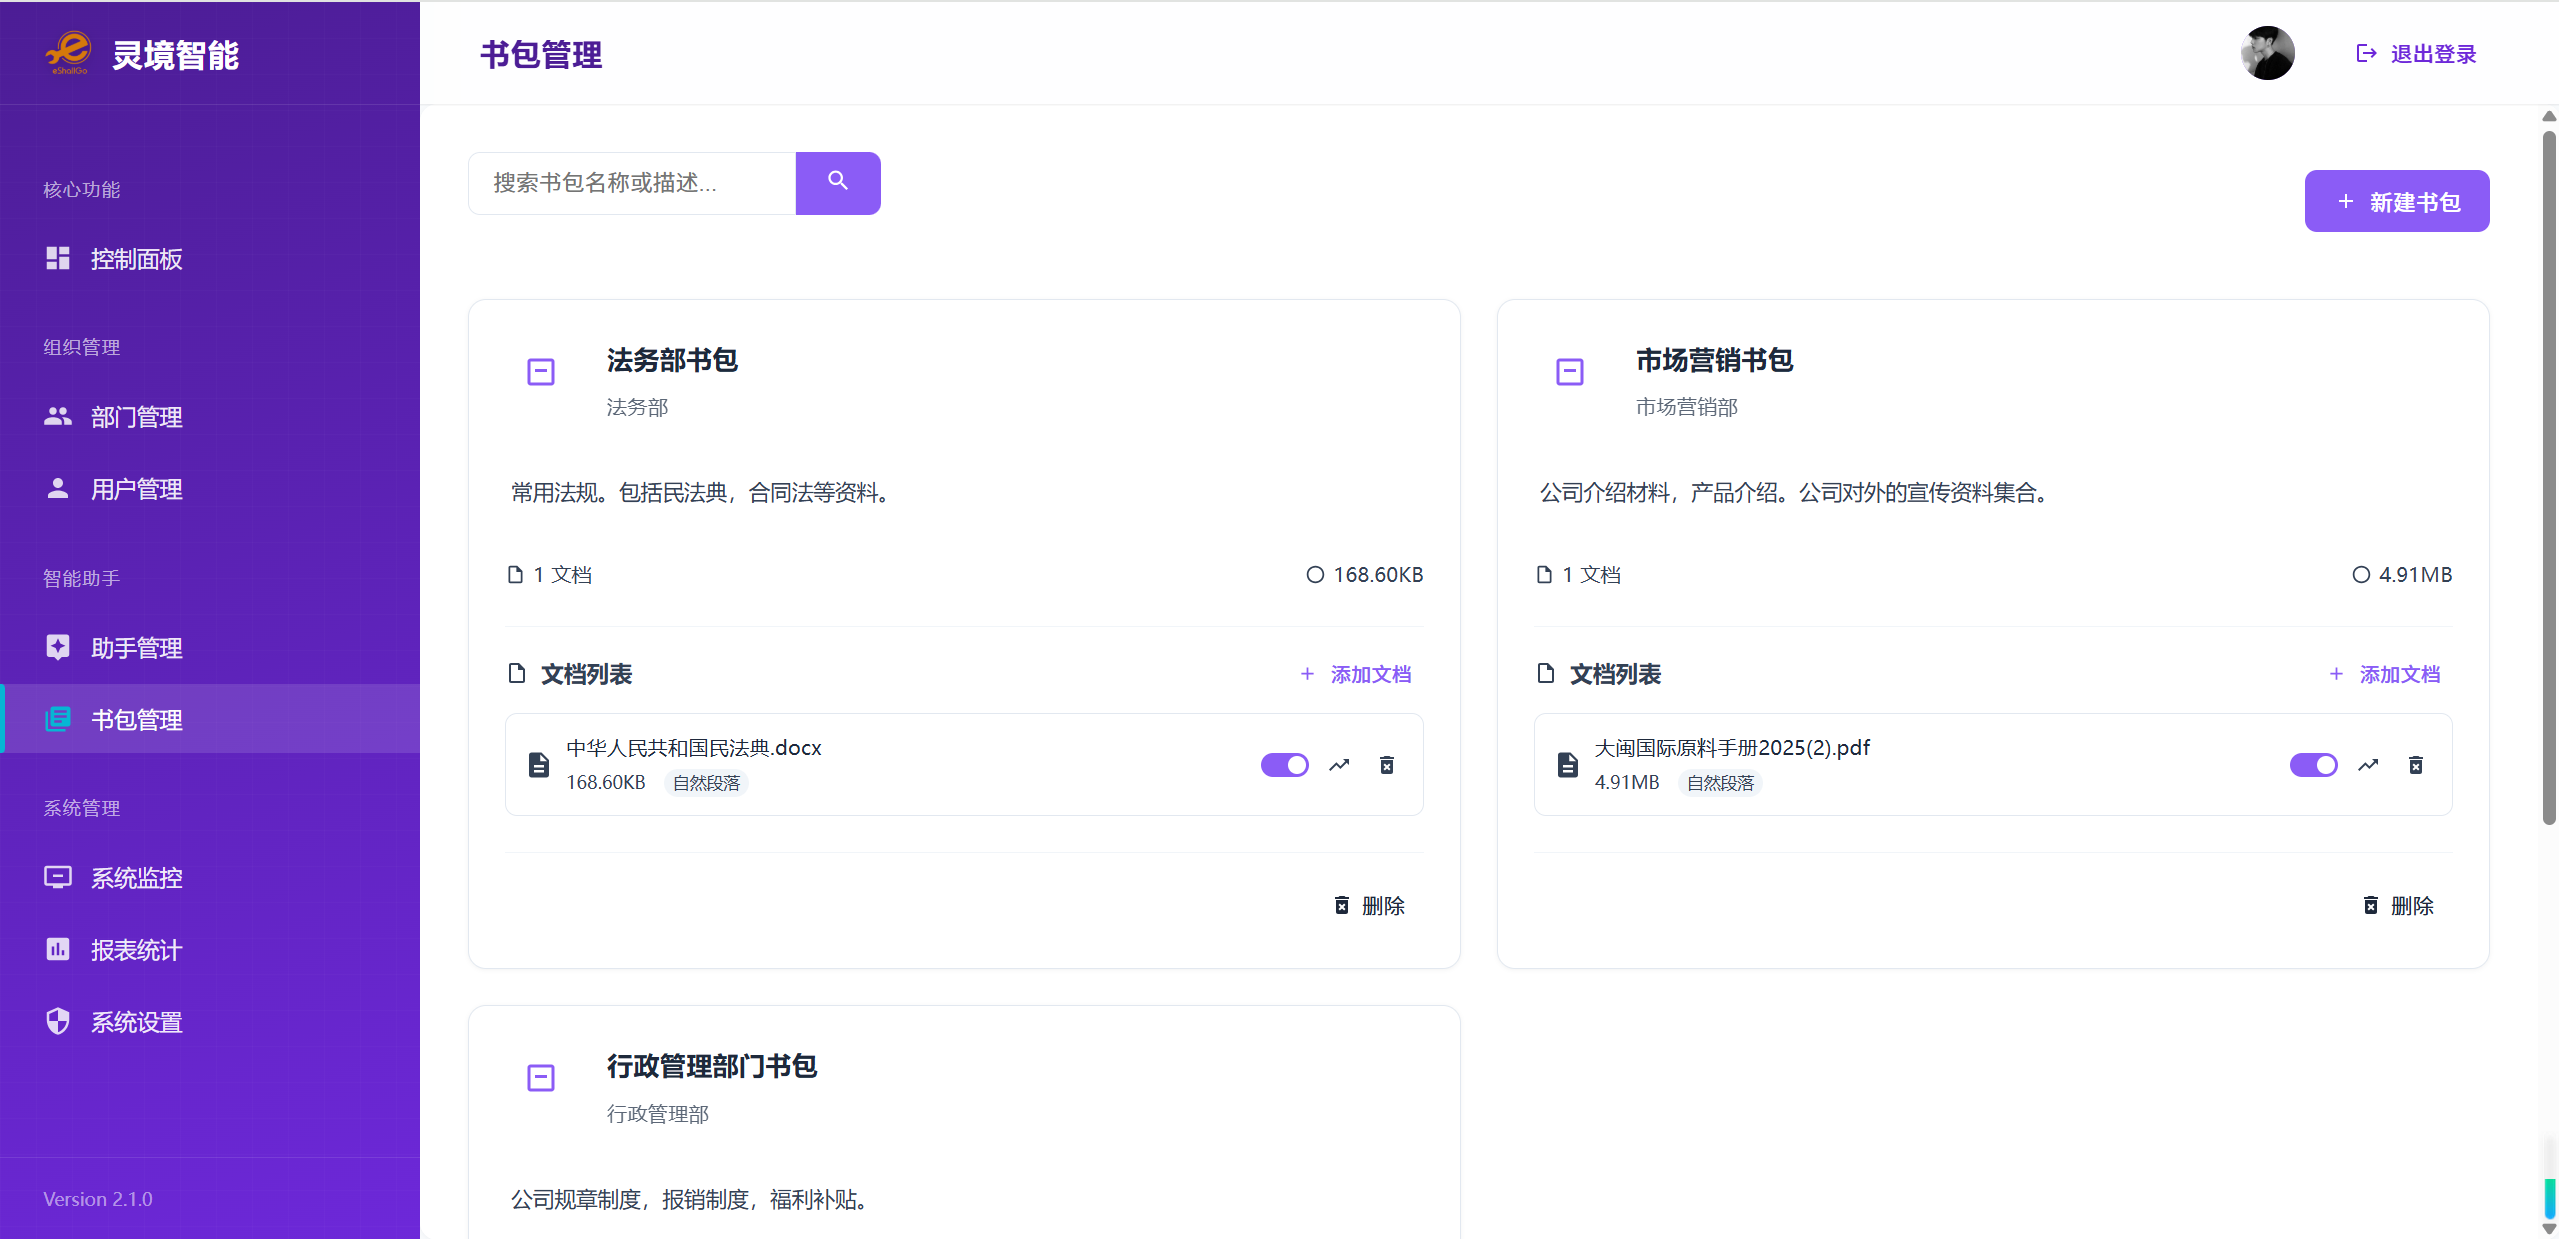2559x1239 pixels.
Task: Click the user avatar picture
Action: click(2266, 53)
